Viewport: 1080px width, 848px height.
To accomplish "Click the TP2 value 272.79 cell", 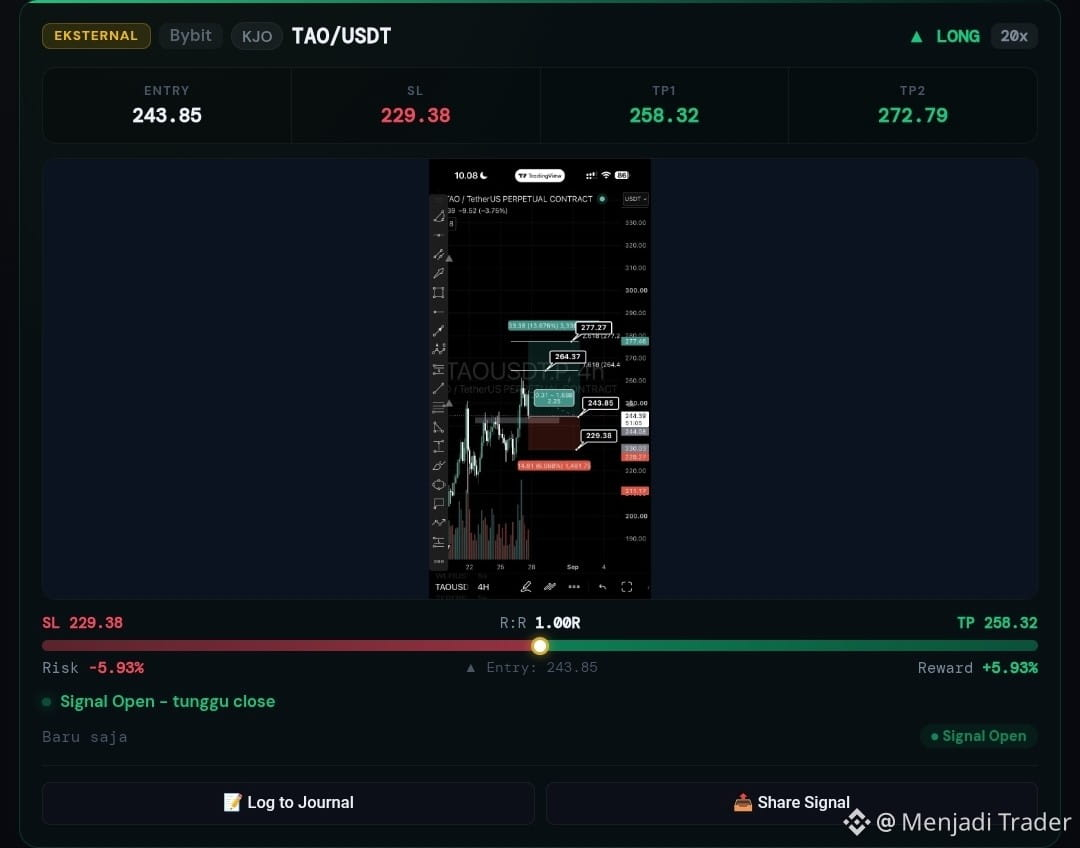I will pos(913,105).
